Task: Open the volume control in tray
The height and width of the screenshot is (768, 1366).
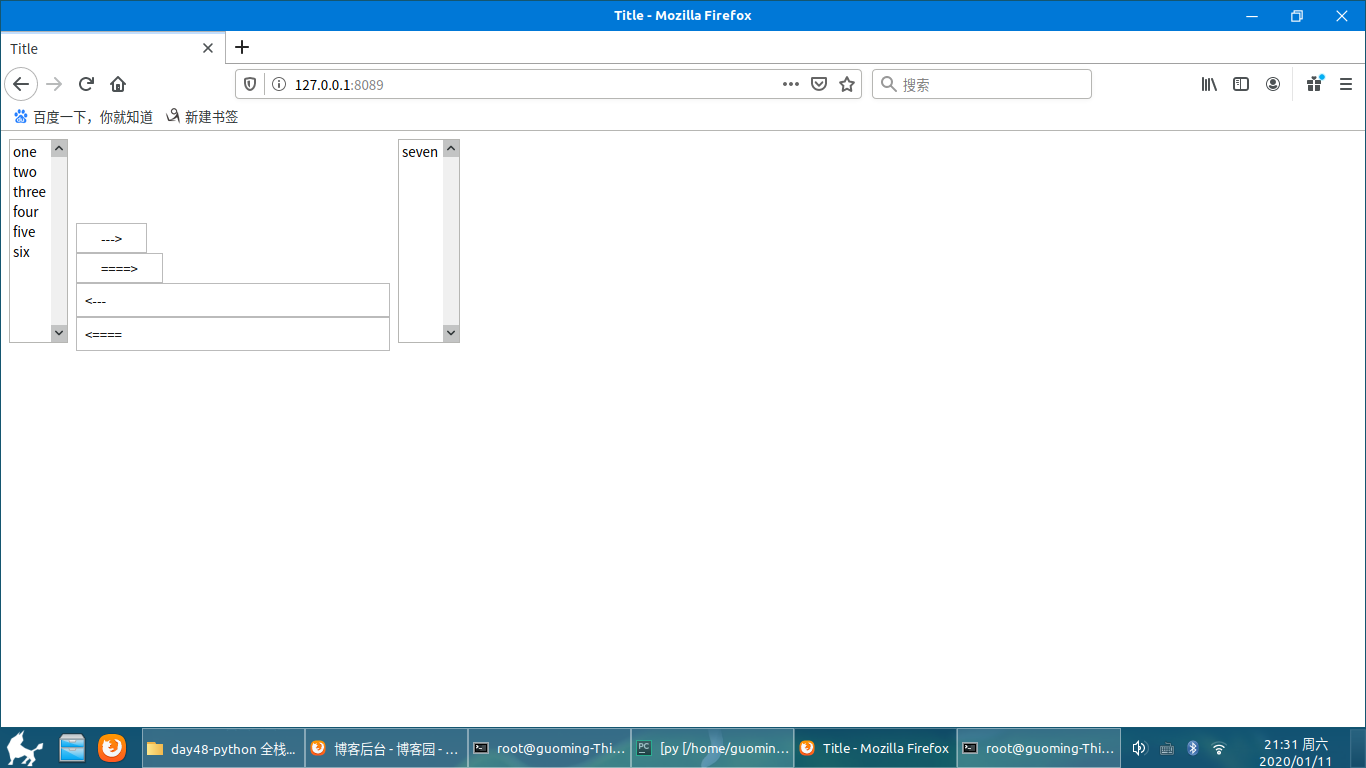Action: pyautogui.click(x=1139, y=748)
